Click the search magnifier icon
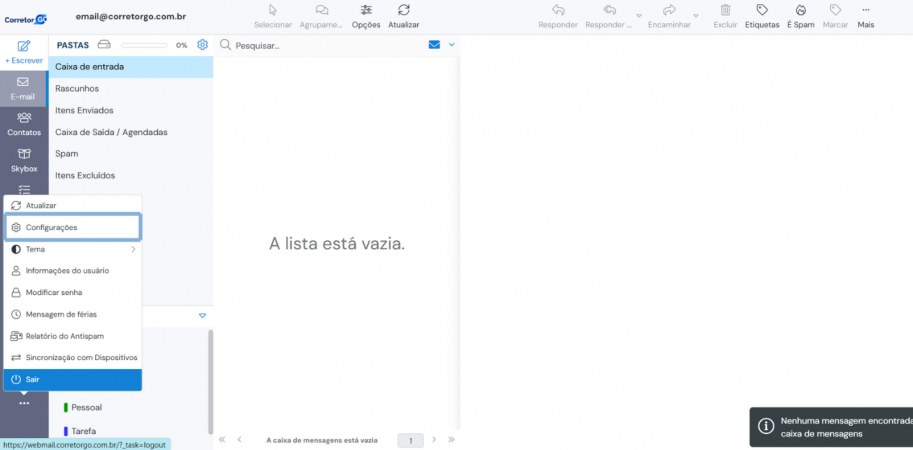The height and width of the screenshot is (450, 913). tap(225, 45)
